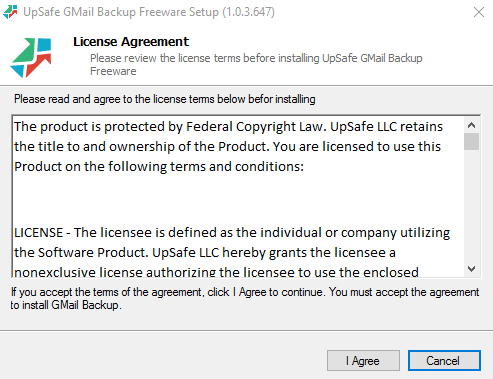The image size is (493, 379).
Task: Click the 'the title to and ownership' line
Action: coord(227,147)
